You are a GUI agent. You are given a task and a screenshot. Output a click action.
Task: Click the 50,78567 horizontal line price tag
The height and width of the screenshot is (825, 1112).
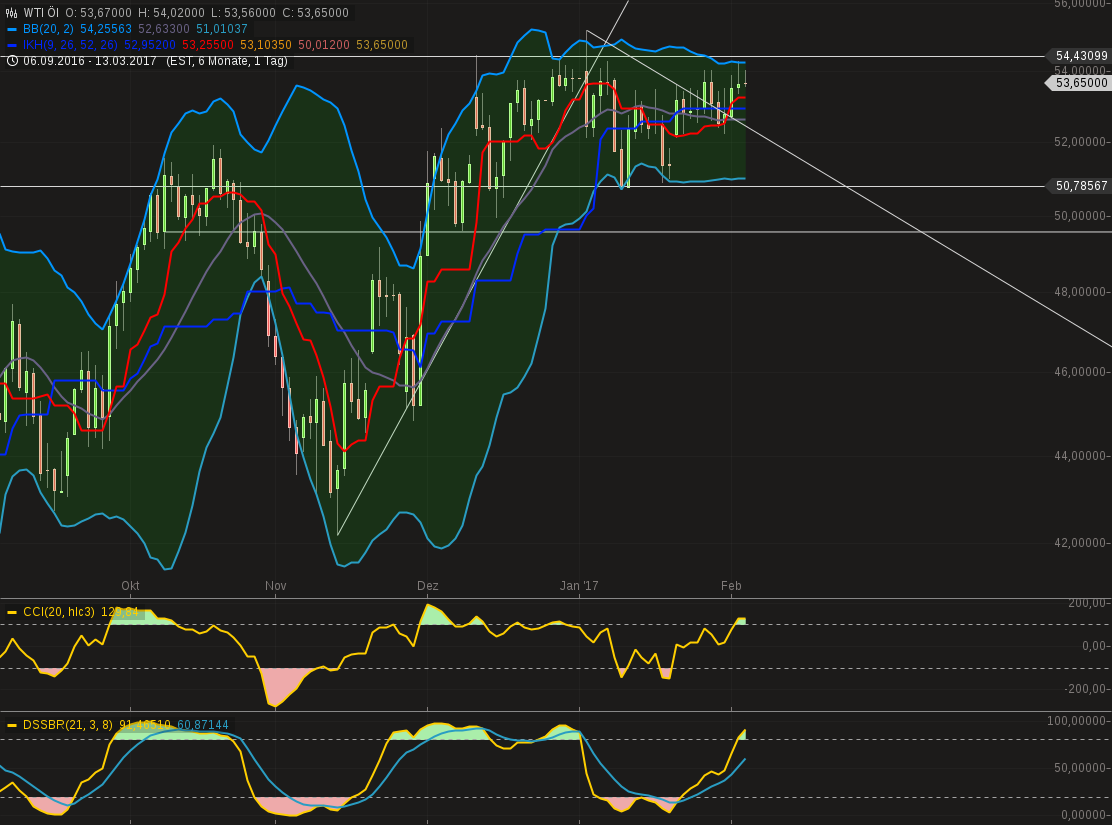click(1081, 186)
